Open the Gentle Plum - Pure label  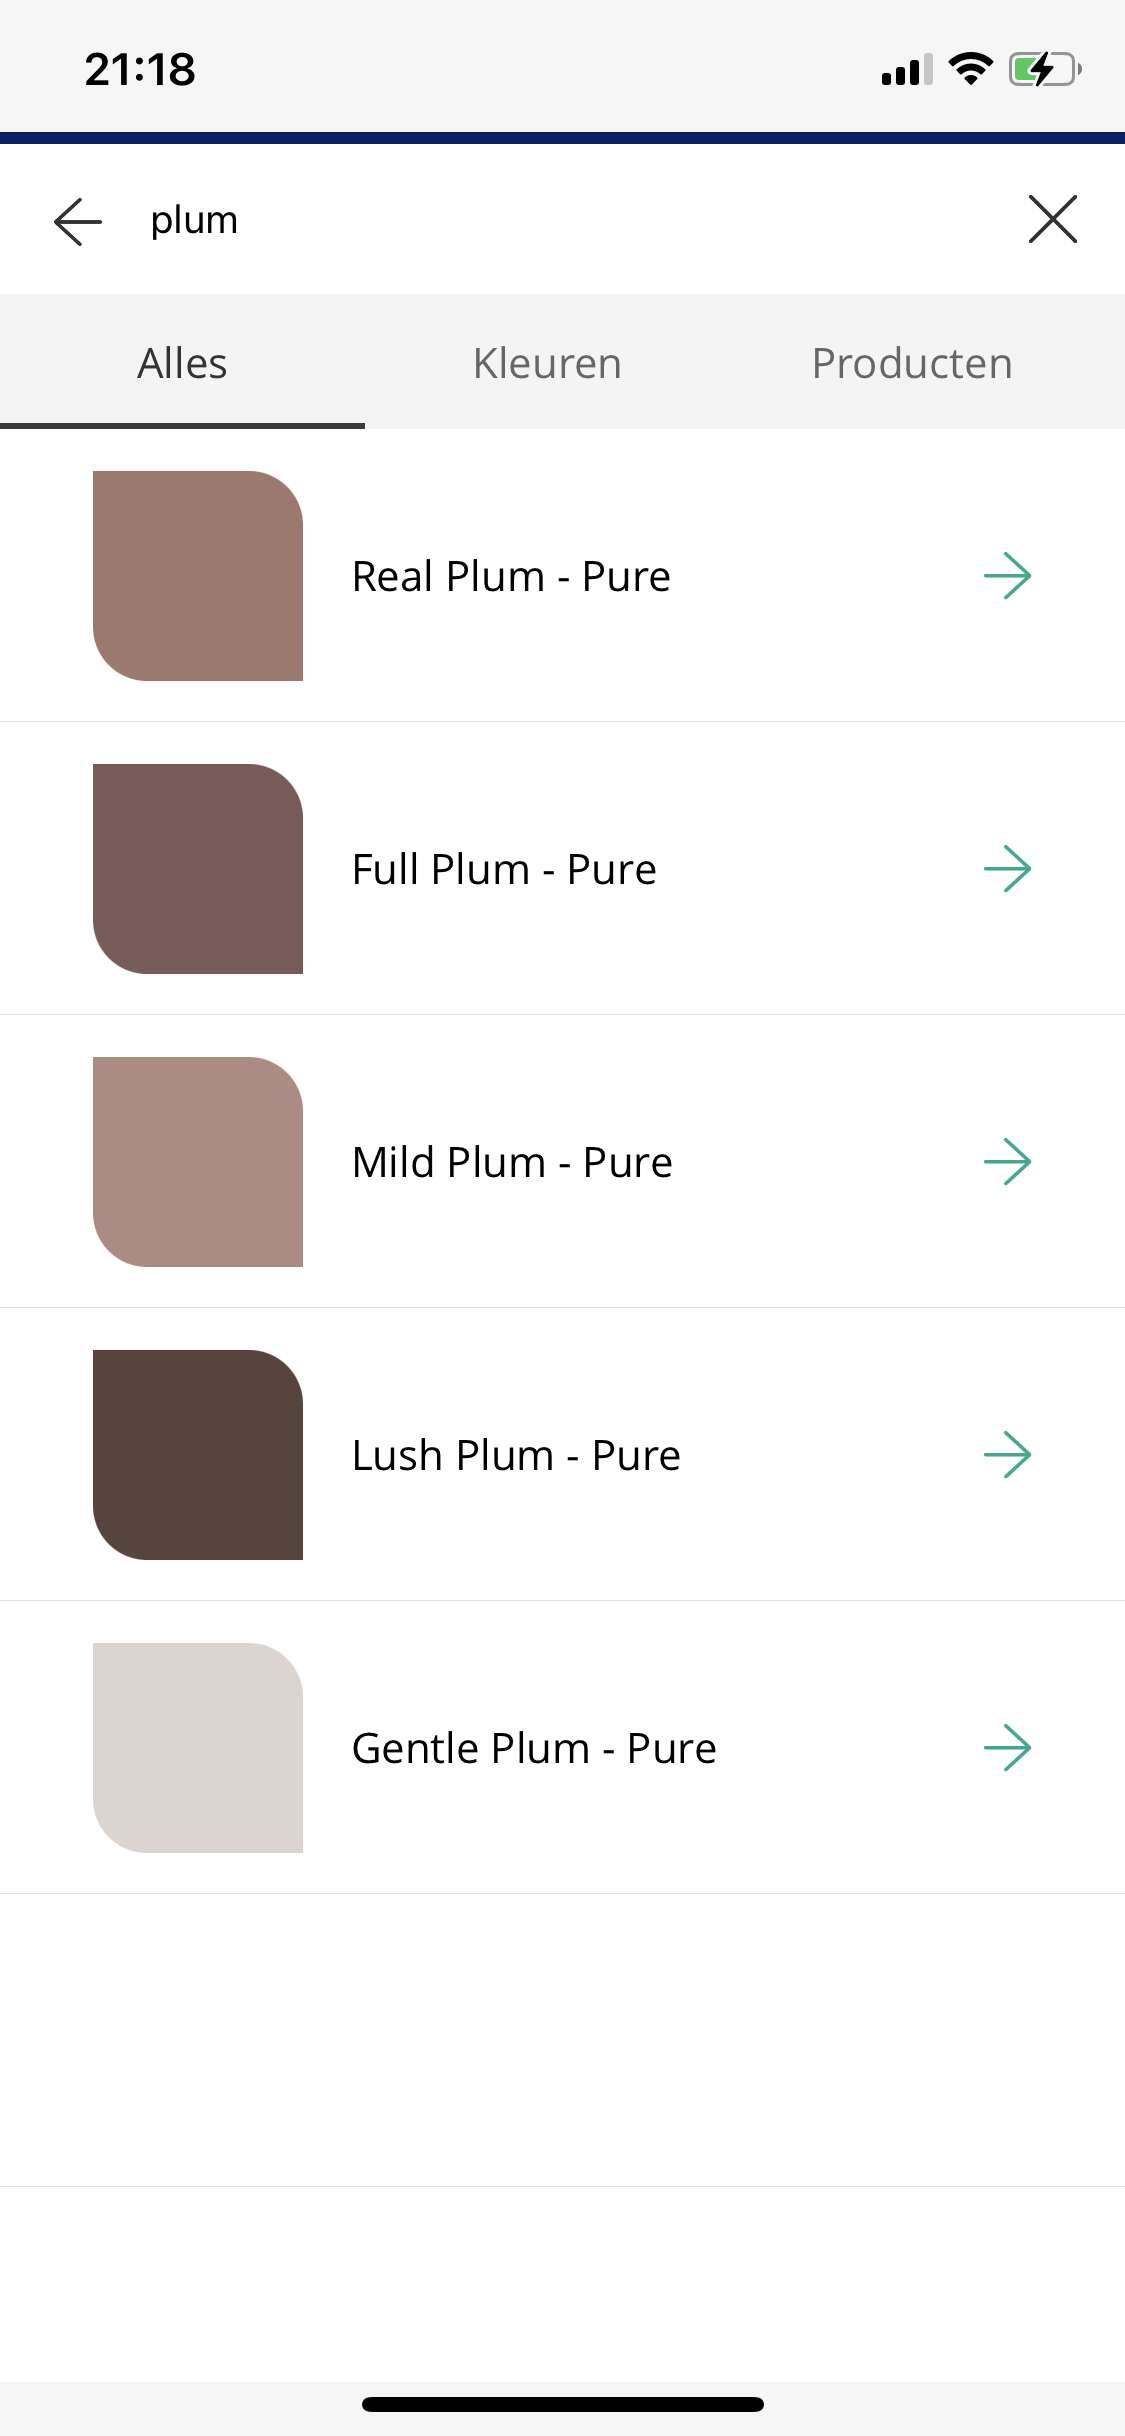pyautogui.click(x=534, y=1749)
